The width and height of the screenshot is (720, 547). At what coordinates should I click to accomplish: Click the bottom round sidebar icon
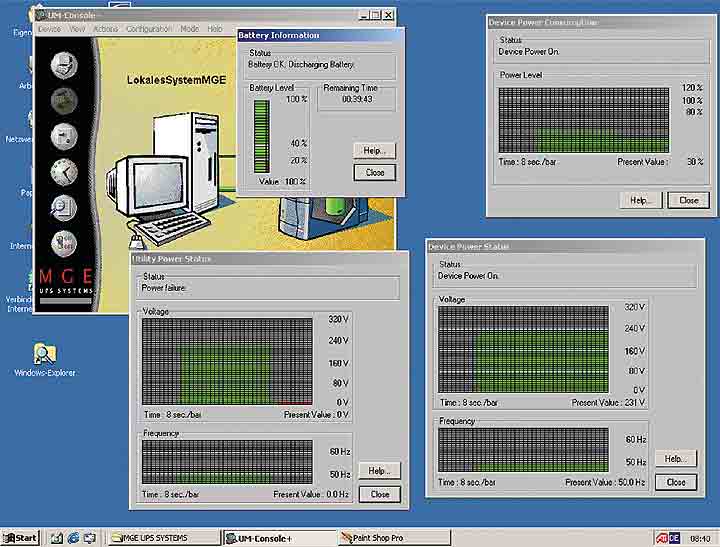(x=63, y=241)
